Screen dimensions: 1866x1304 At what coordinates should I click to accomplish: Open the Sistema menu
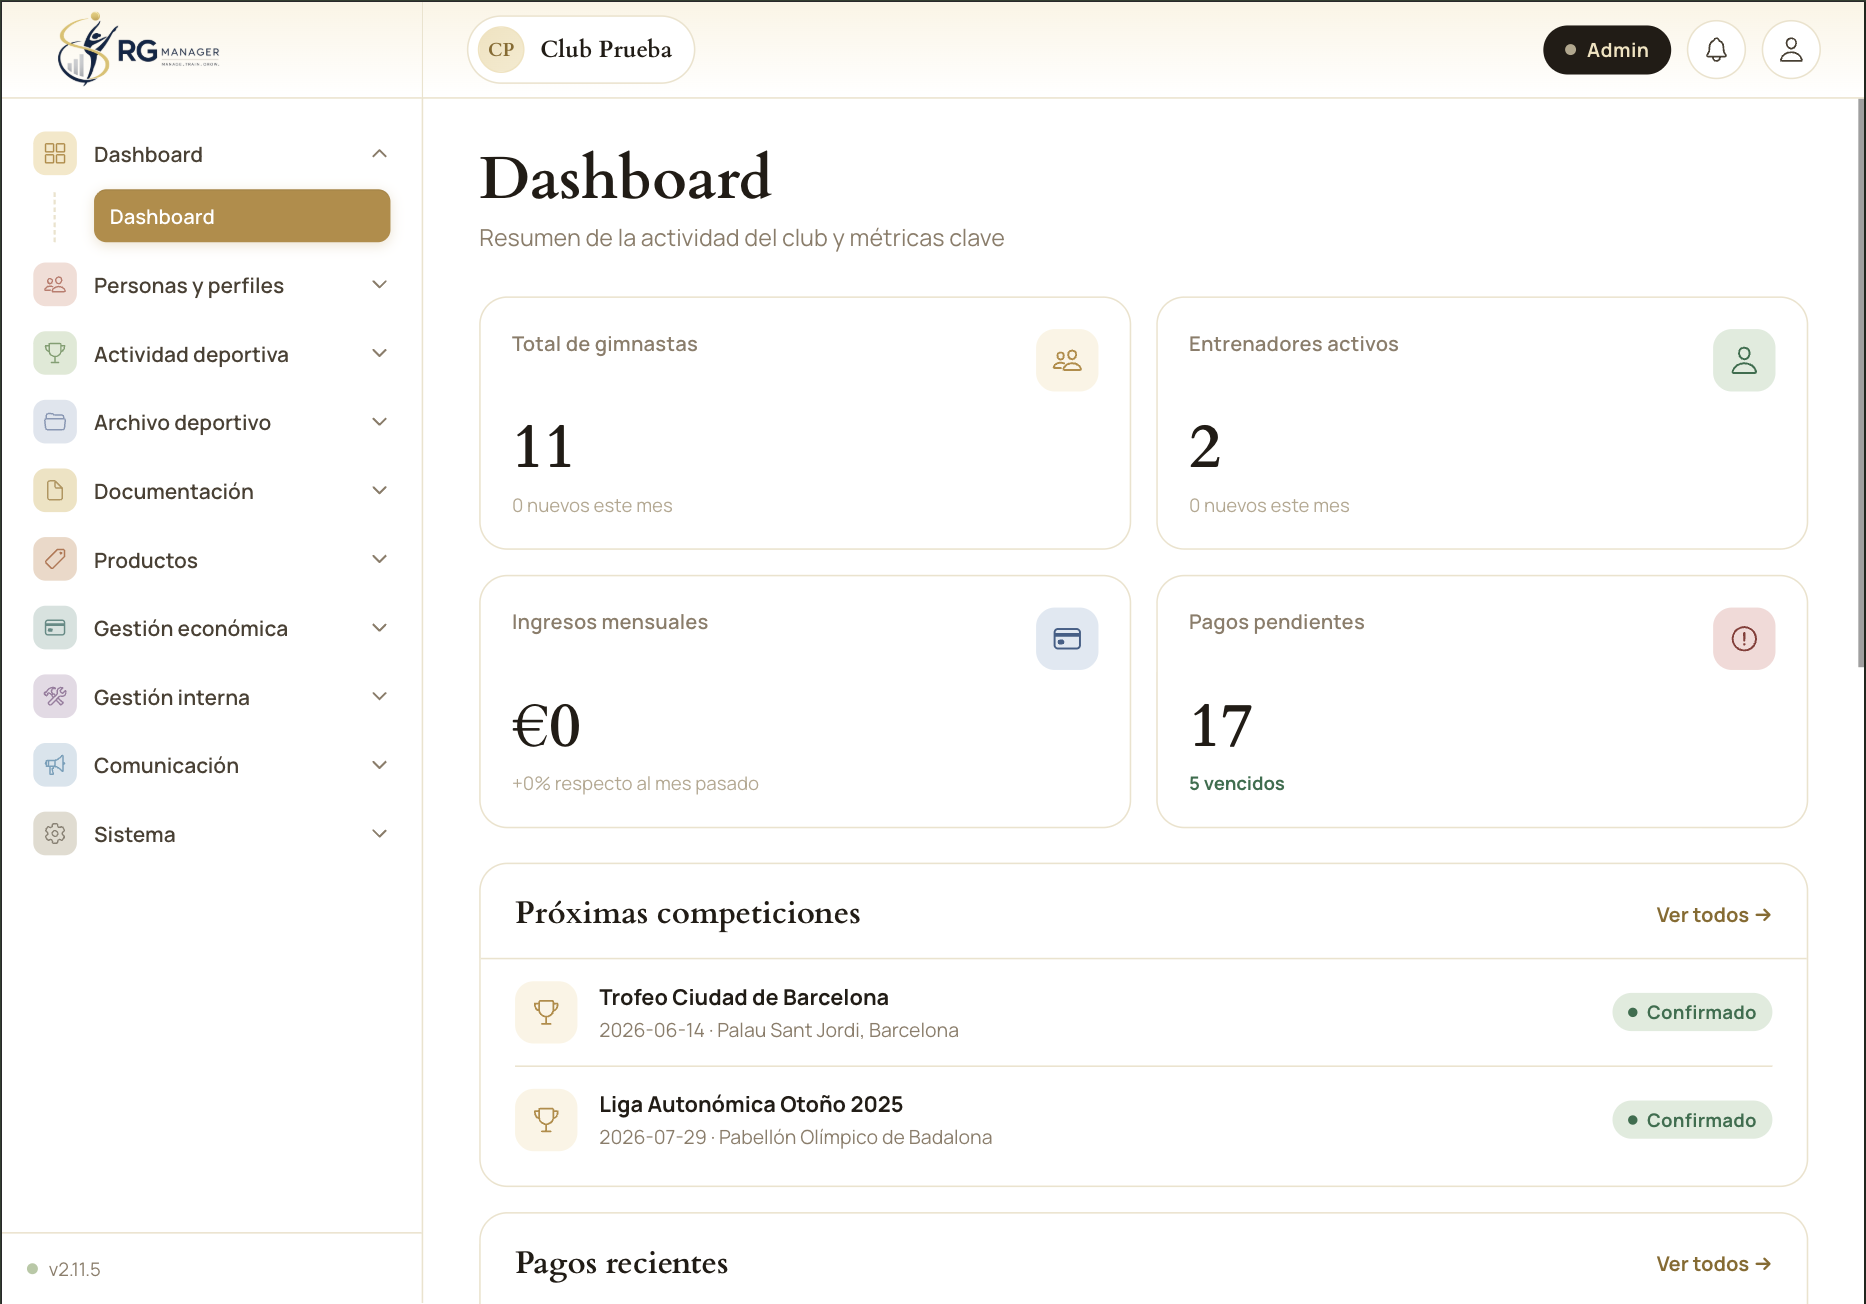[x=212, y=834]
